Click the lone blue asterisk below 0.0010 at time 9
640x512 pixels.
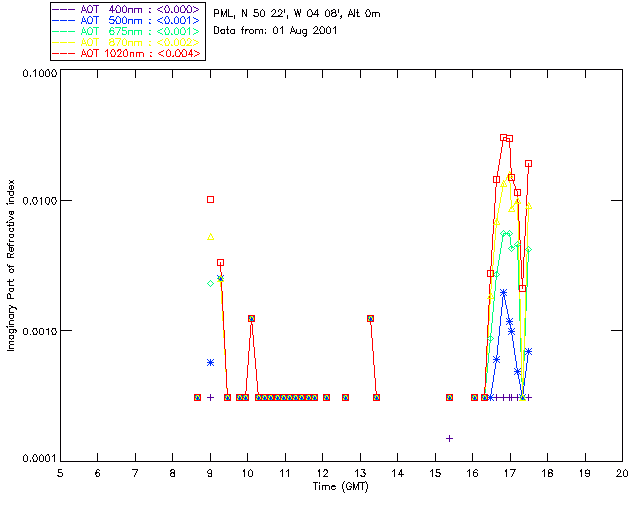point(211,363)
